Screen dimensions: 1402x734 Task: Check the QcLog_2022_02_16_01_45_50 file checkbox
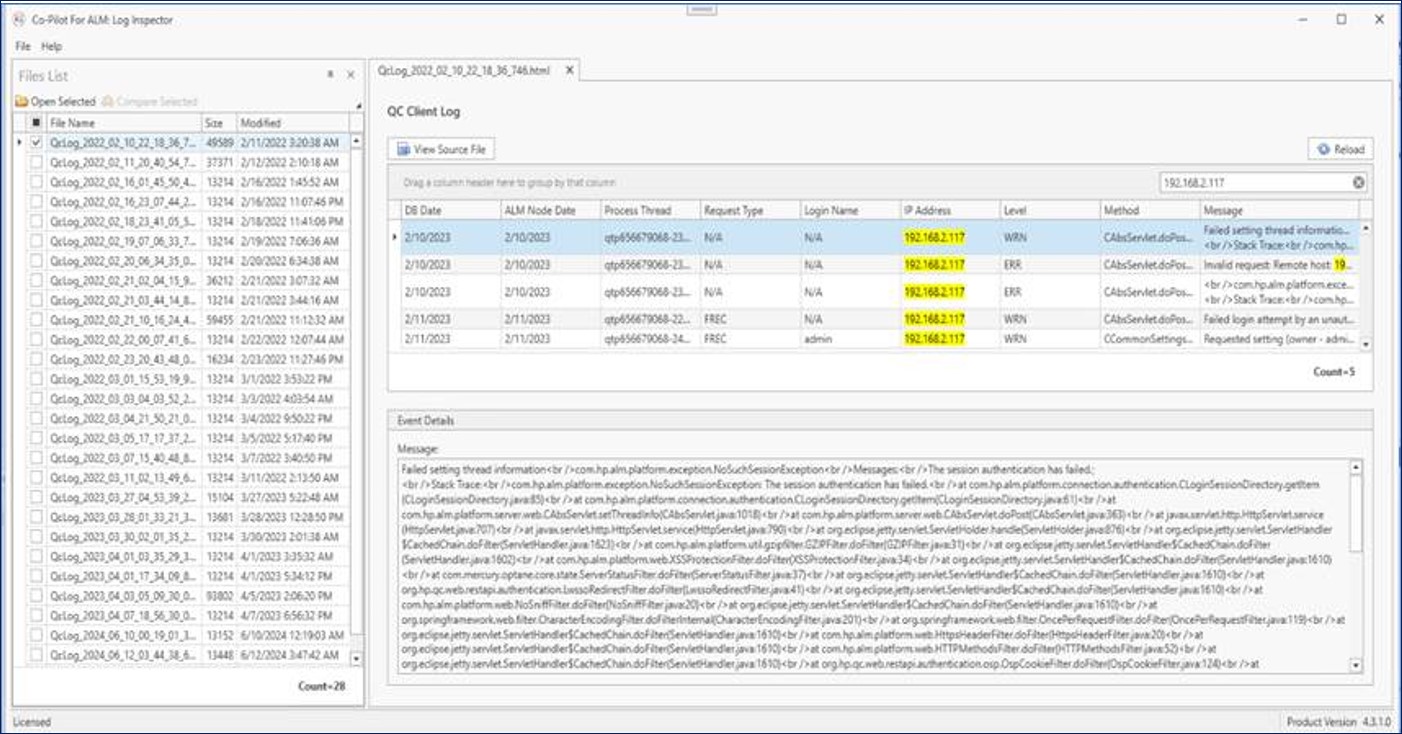[x=37, y=182]
